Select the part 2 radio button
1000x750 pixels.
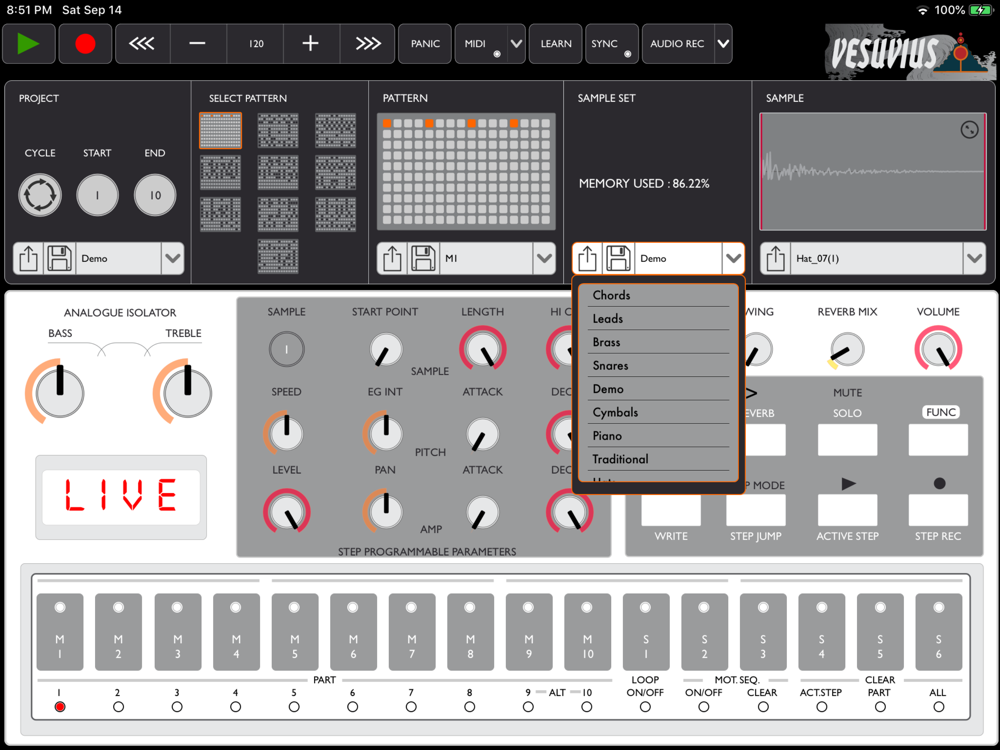coord(118,707)
